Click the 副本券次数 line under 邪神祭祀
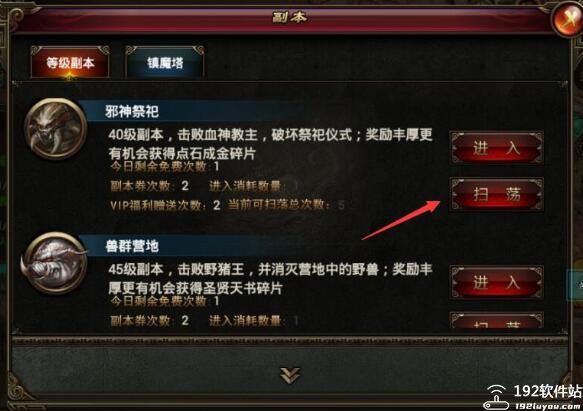The image size is (583, 411). pos(149,186)
